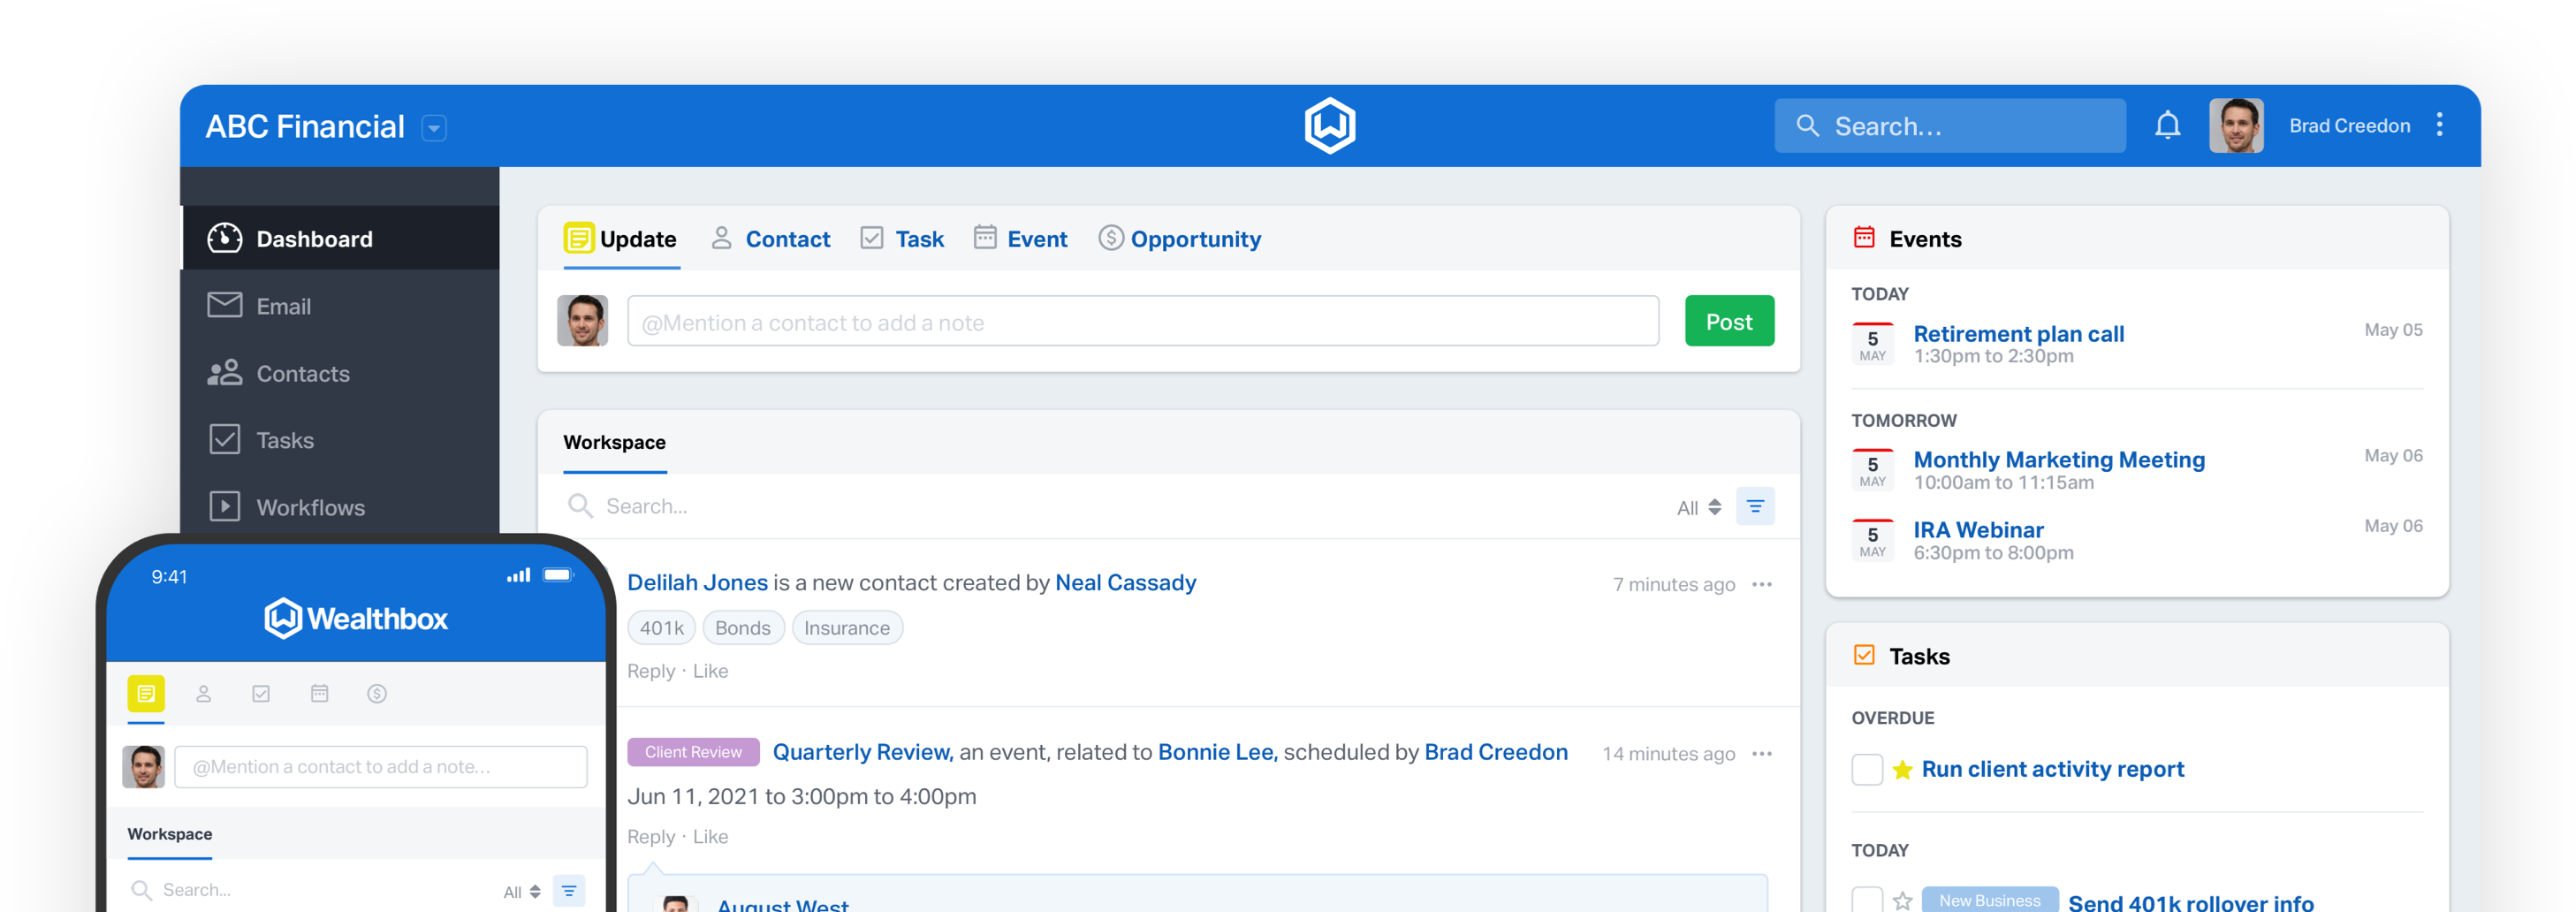
Task: Click the avatar beside the note input
Action: click(582, 320)
